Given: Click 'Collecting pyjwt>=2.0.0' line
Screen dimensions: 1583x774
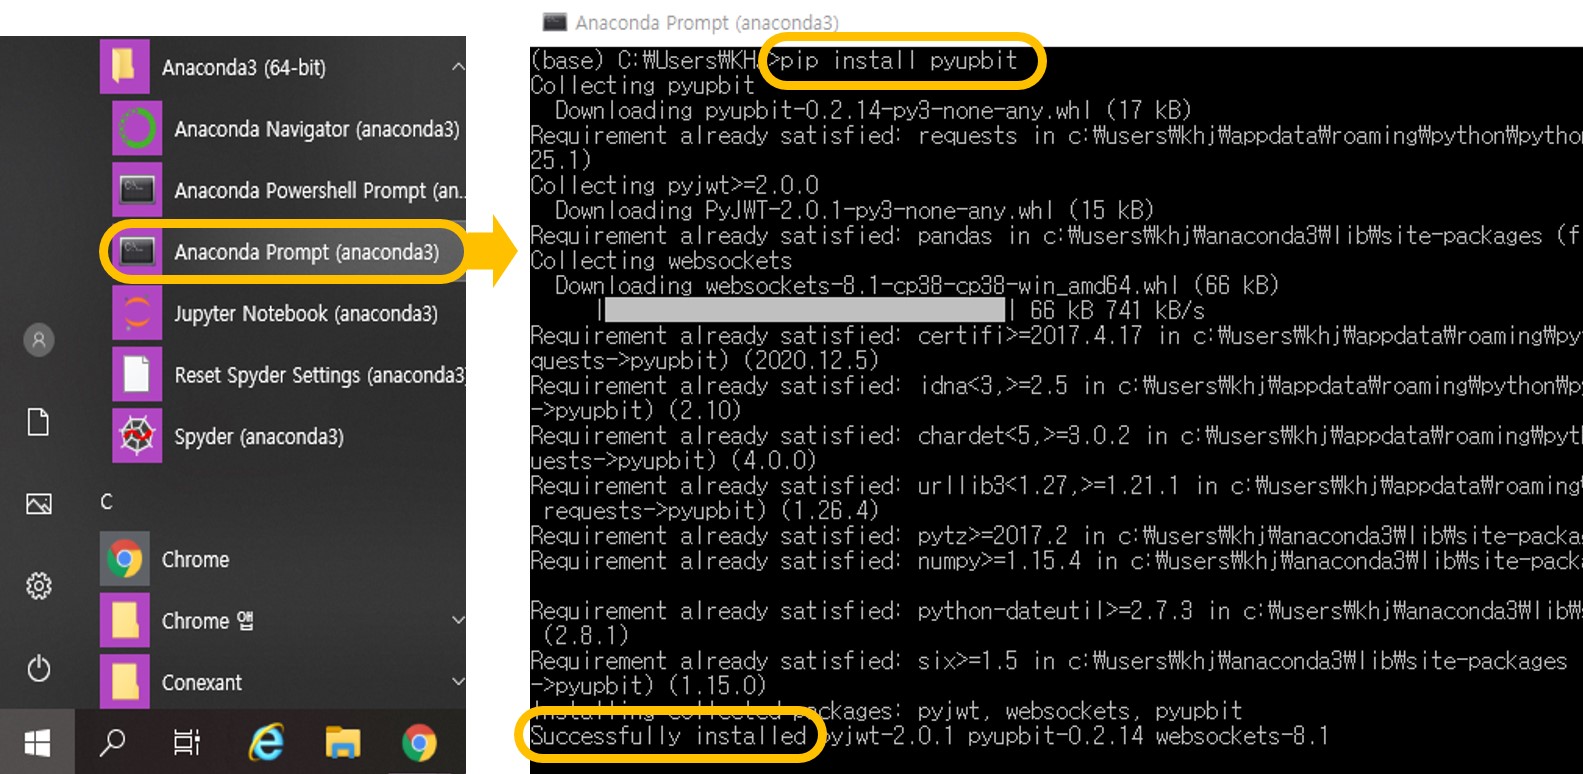Looking at the screenshot, I should tap(674, 186).
